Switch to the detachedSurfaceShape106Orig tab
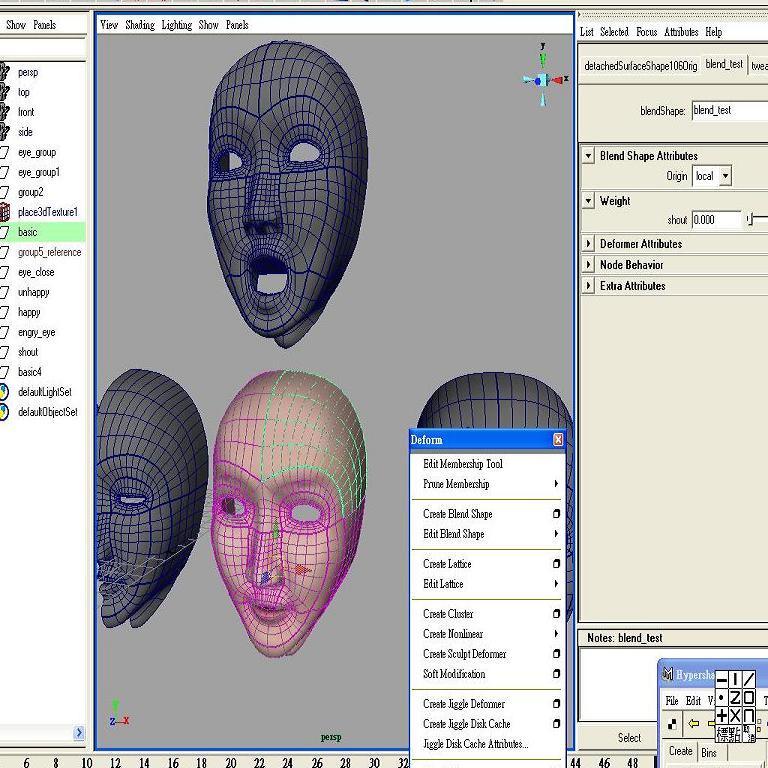768x768 pixels. pyautogui.click(x=641, y=66)
